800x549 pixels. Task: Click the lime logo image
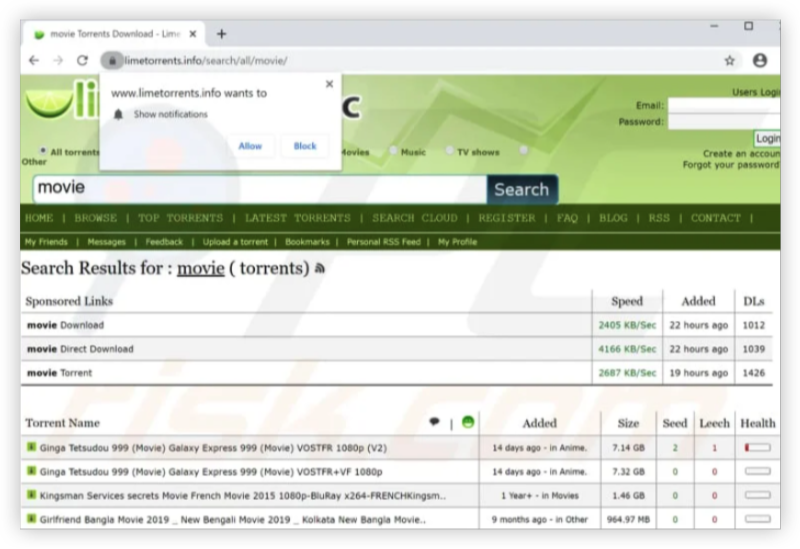pos(49,103)
